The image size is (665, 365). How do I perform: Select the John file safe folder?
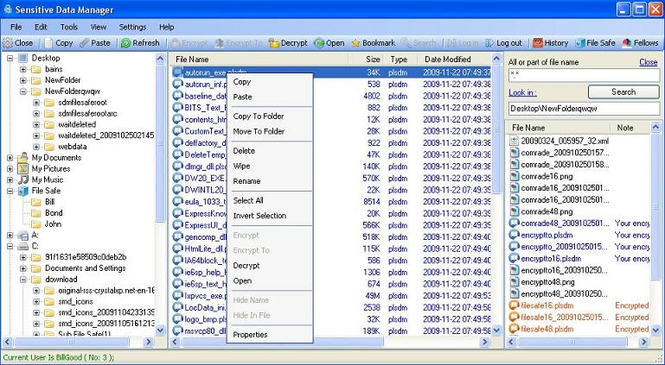[x=53, y=224]
